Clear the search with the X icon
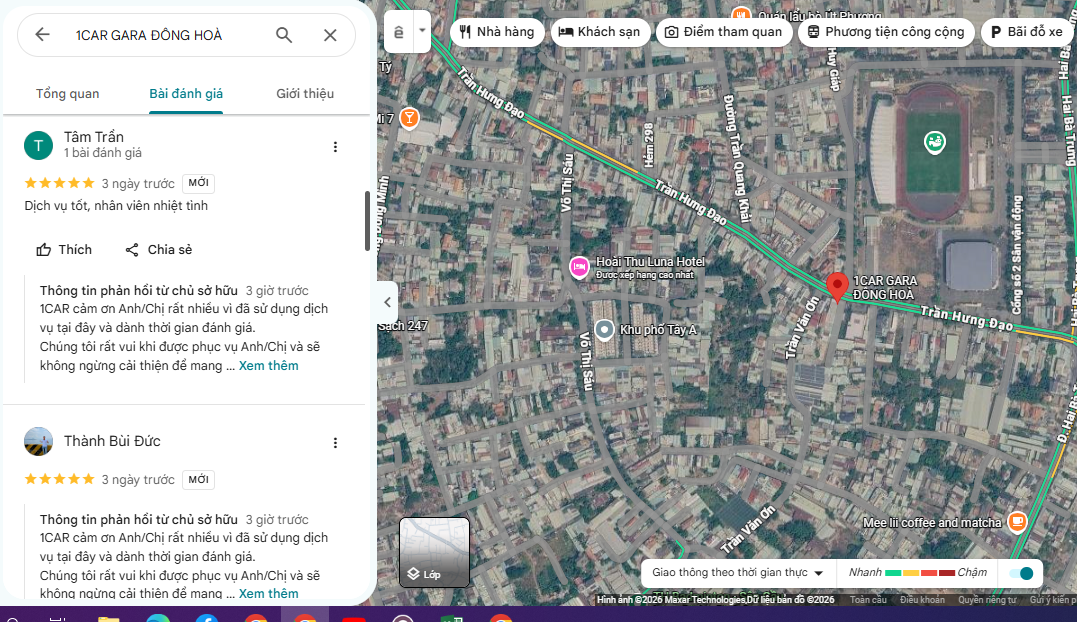This screenshot has height=622, width=1077. [x=330, y=35]
